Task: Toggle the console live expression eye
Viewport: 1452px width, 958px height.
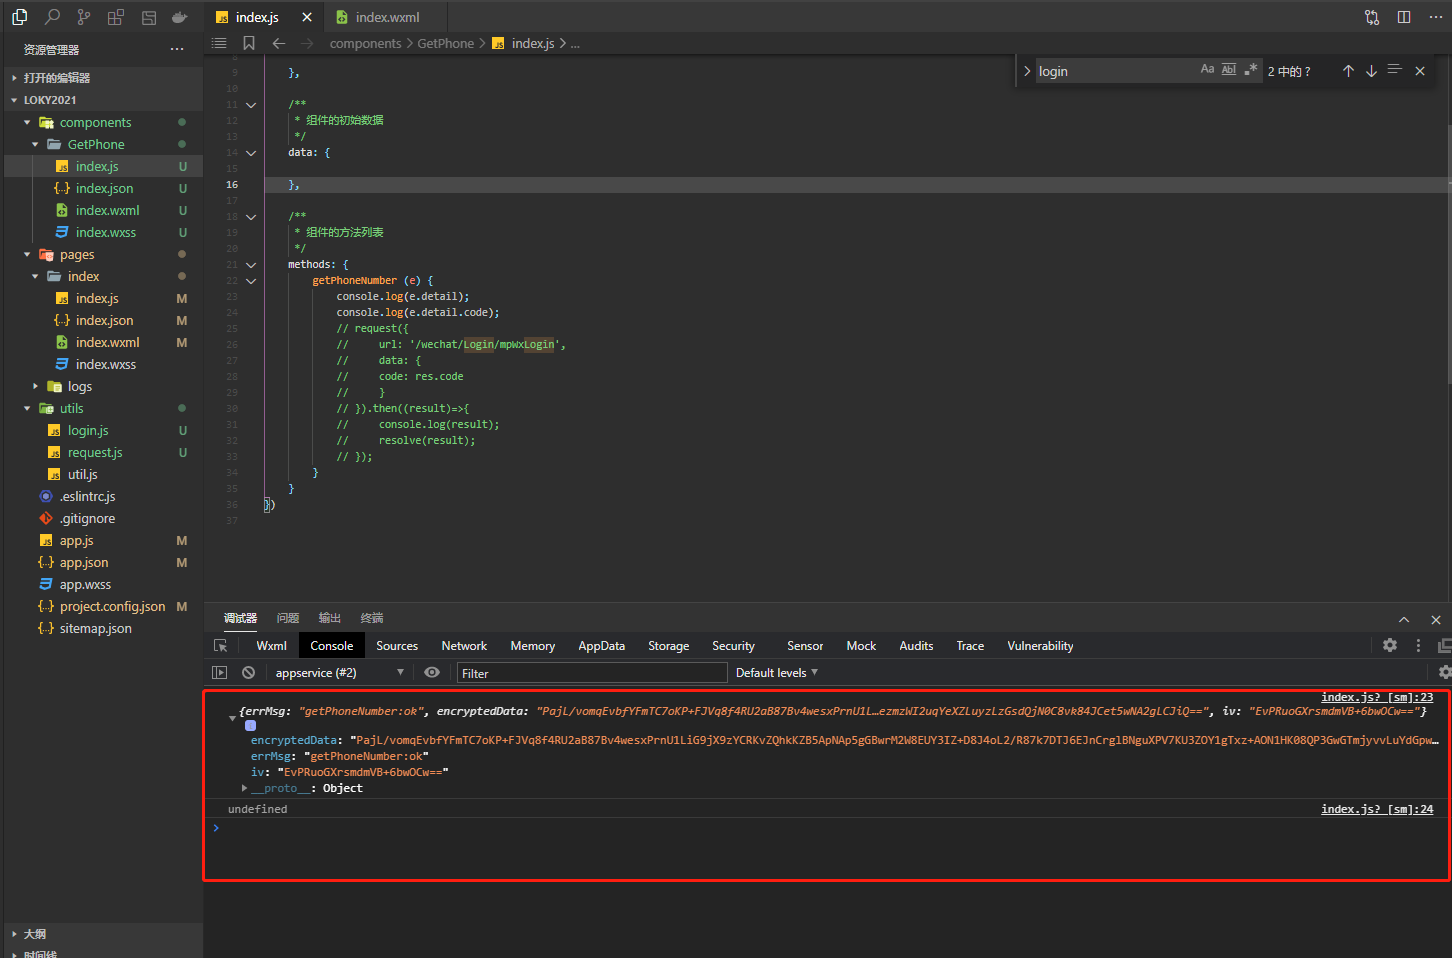Action: click(x=432, y=673)
